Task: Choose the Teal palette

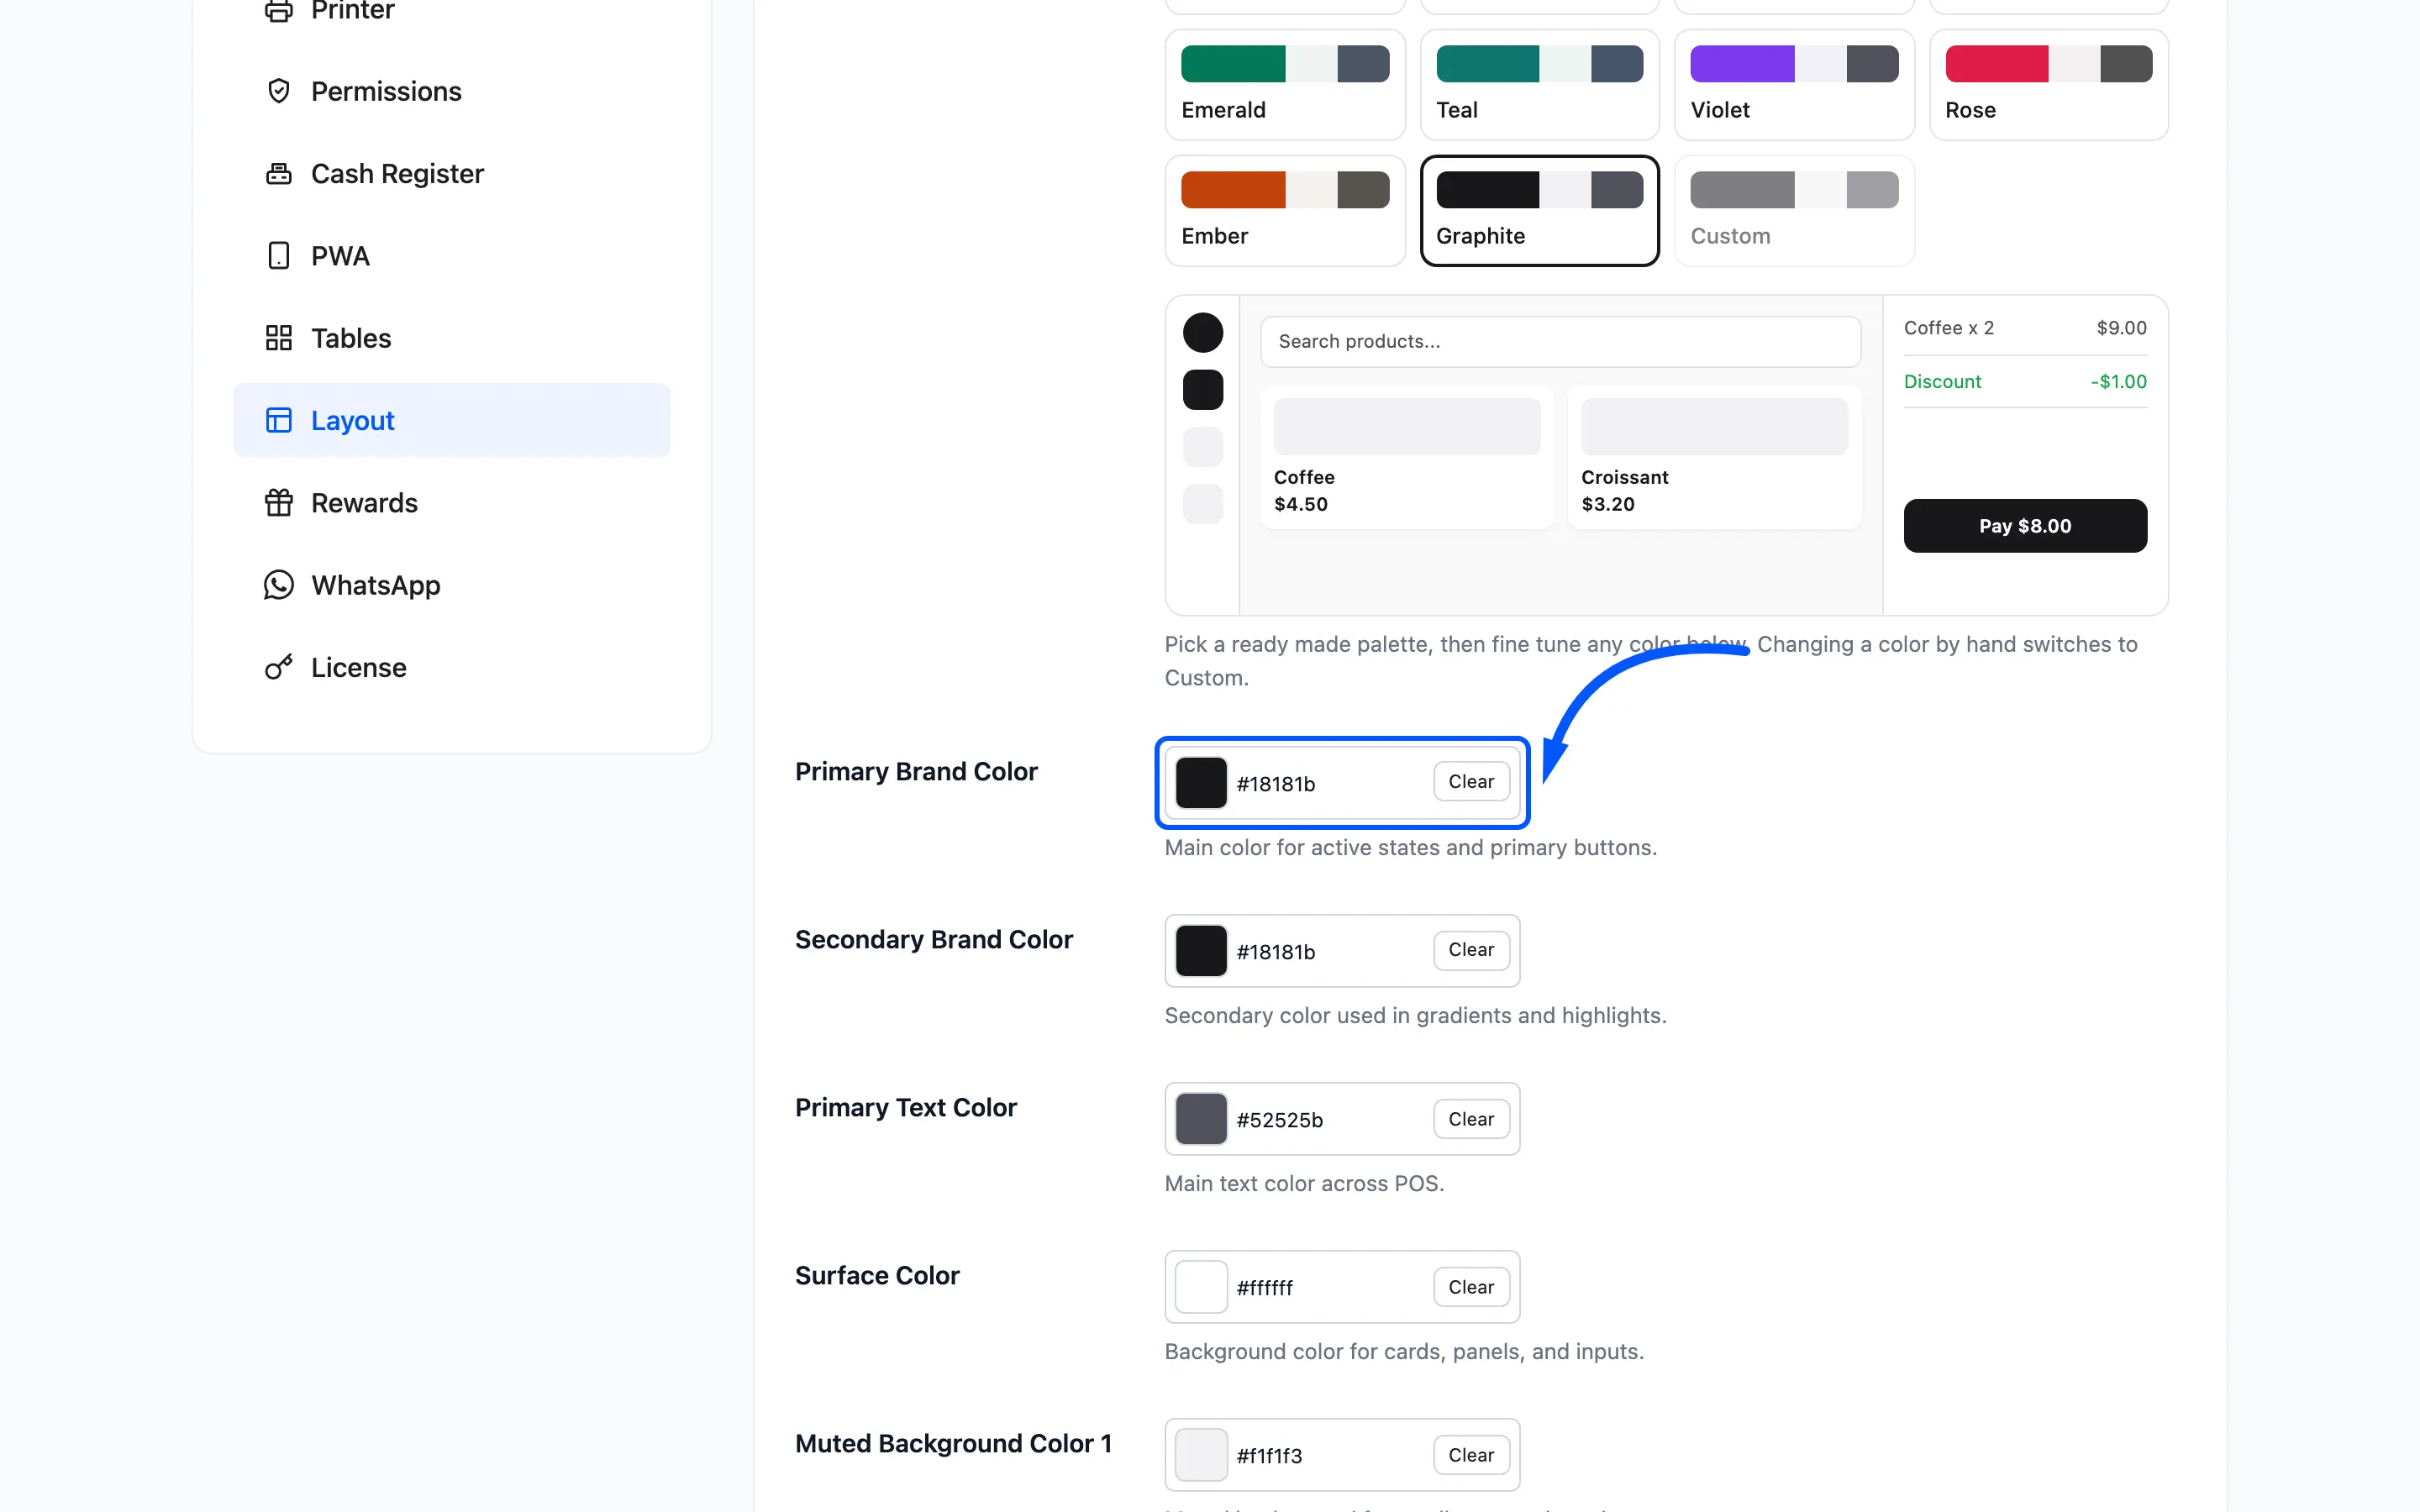Action: click(x=1539, y=85)
